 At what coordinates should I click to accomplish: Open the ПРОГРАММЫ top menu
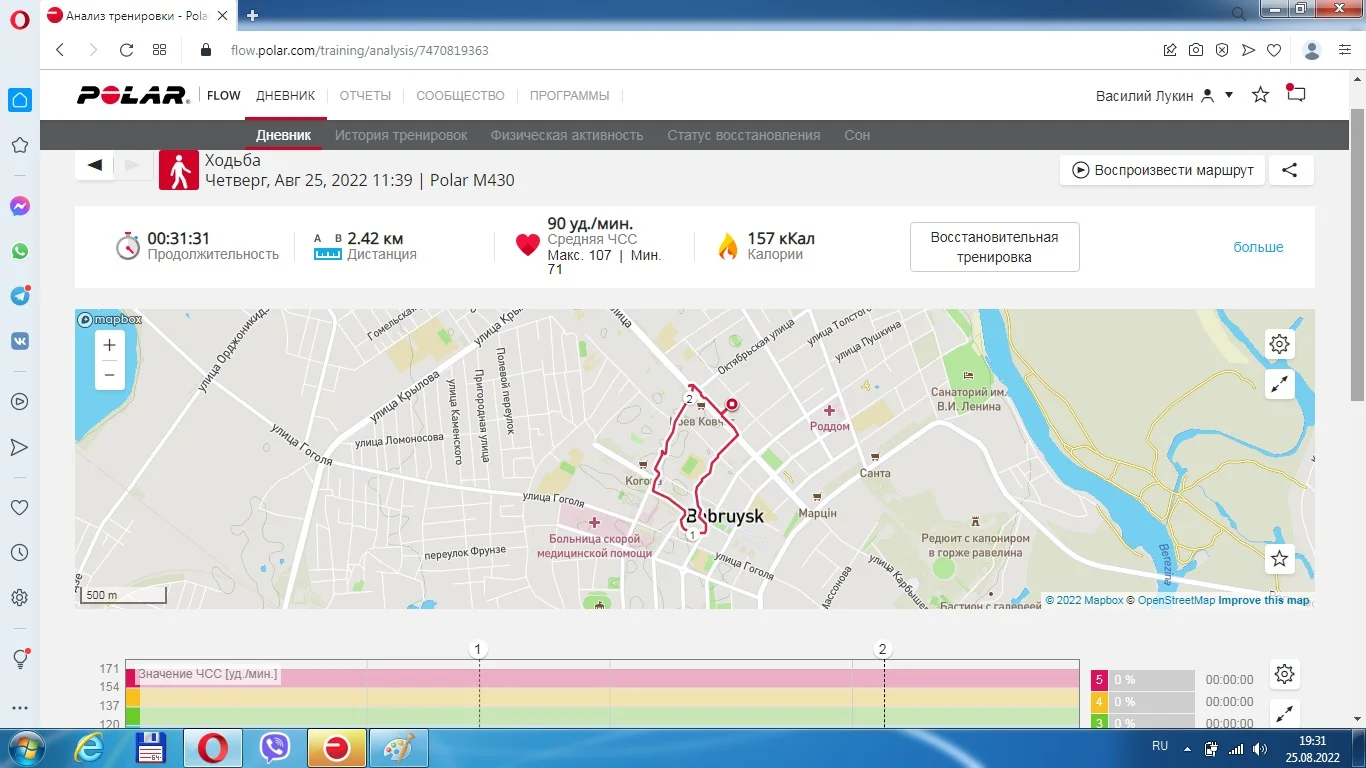pyautogui.click(x=570, y=96)
